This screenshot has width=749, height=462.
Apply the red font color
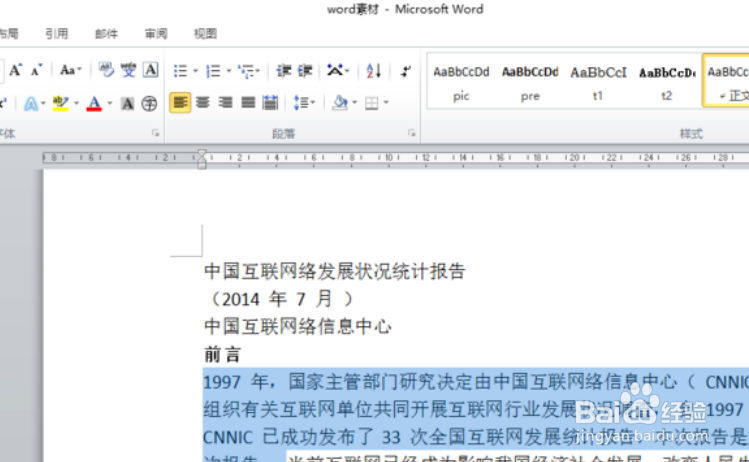pyautogui.click(x=94, y=103)
